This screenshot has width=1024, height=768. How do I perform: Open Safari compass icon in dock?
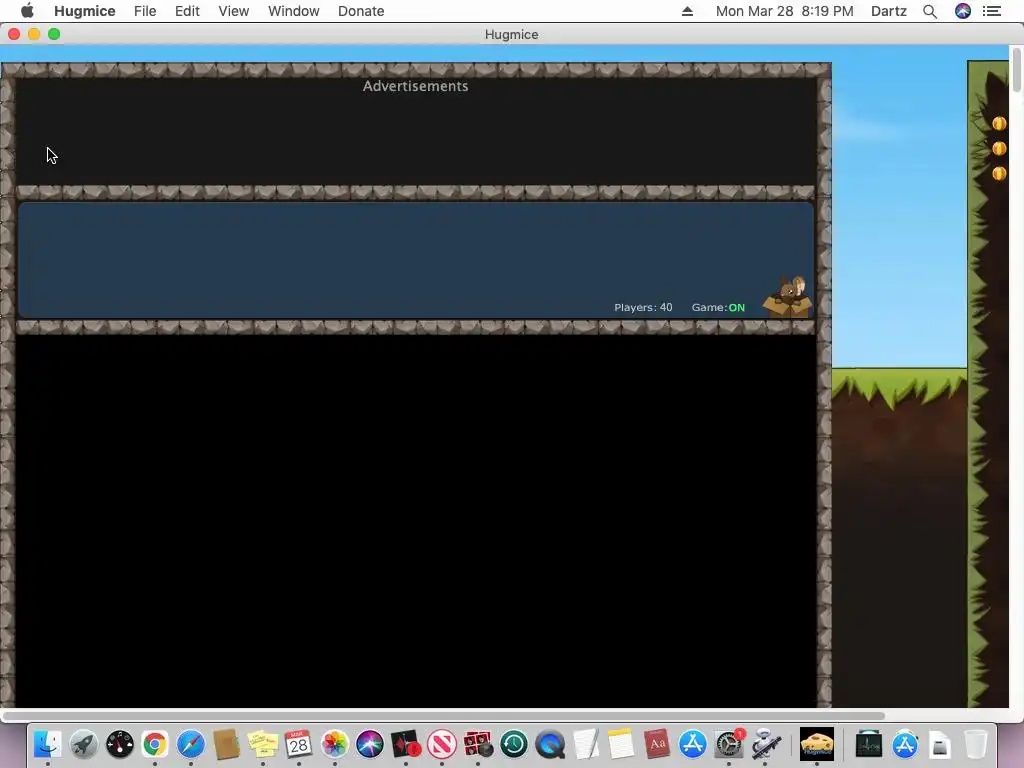[191, 744]
